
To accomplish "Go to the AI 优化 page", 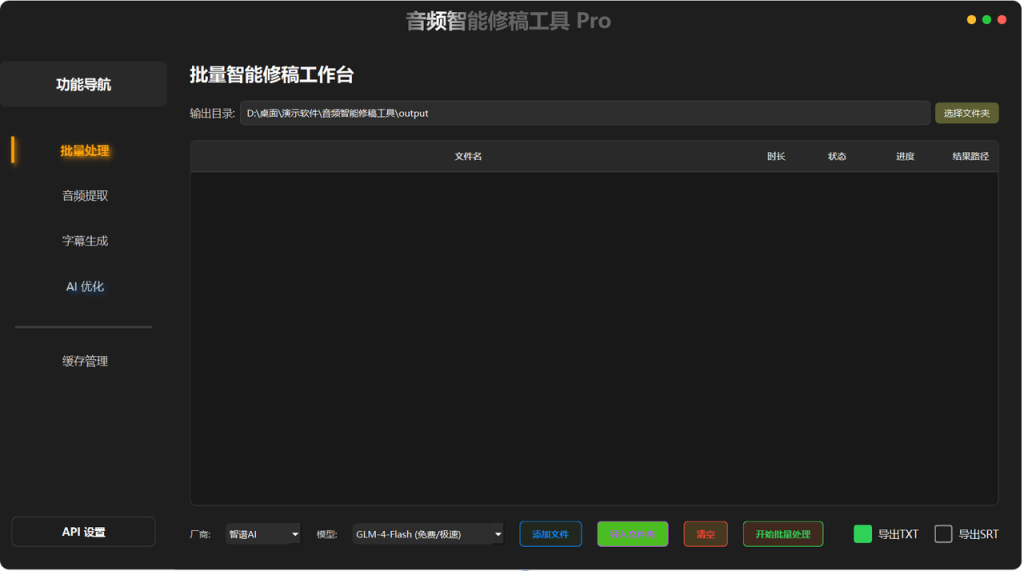I will click(x=85, y=286).
